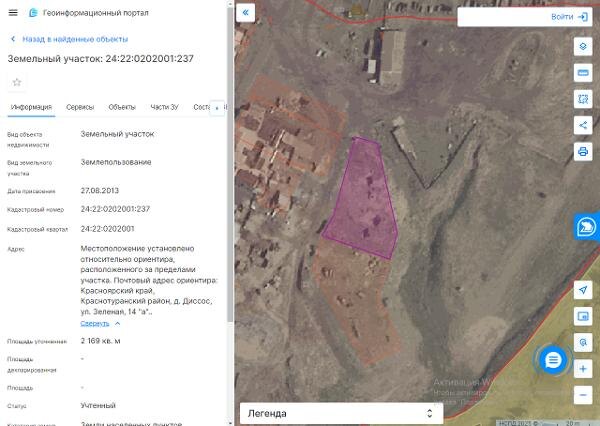Click the Войти login button

point(569,17)
